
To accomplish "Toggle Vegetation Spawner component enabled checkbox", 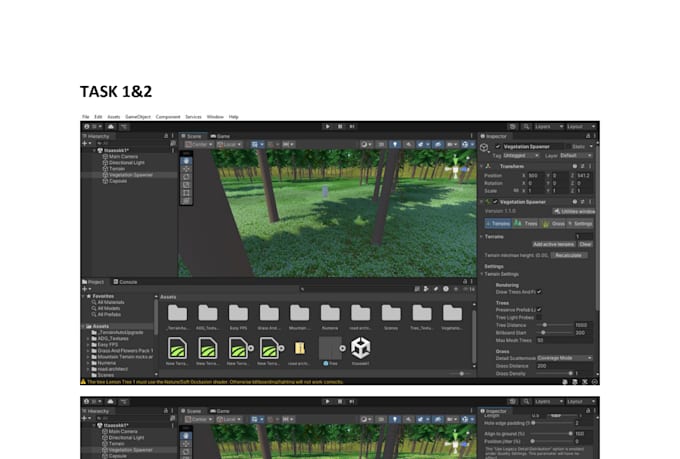I will (x=495, y=202).
